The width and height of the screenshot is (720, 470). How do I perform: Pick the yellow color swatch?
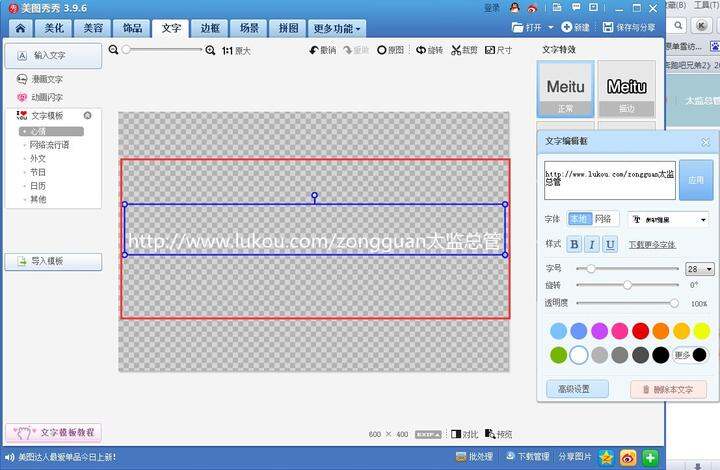coord(701,331)
